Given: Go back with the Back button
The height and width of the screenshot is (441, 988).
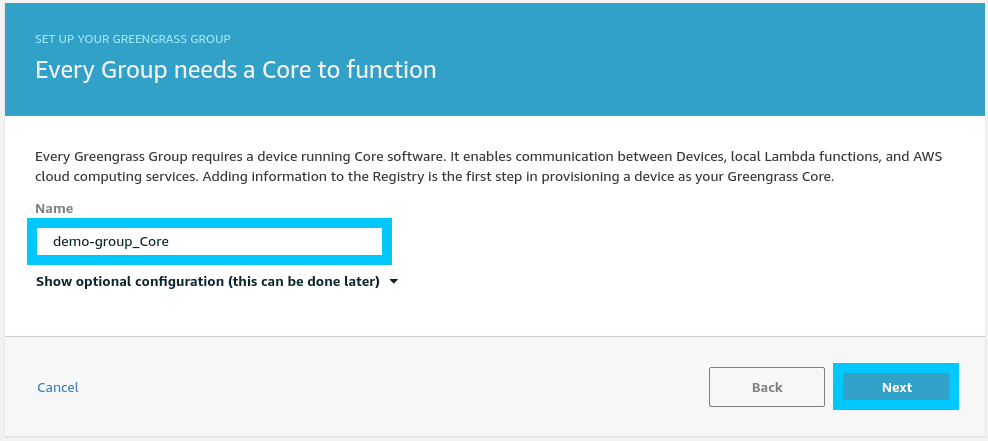Looking at the screenshot, I should click(766, 387).
